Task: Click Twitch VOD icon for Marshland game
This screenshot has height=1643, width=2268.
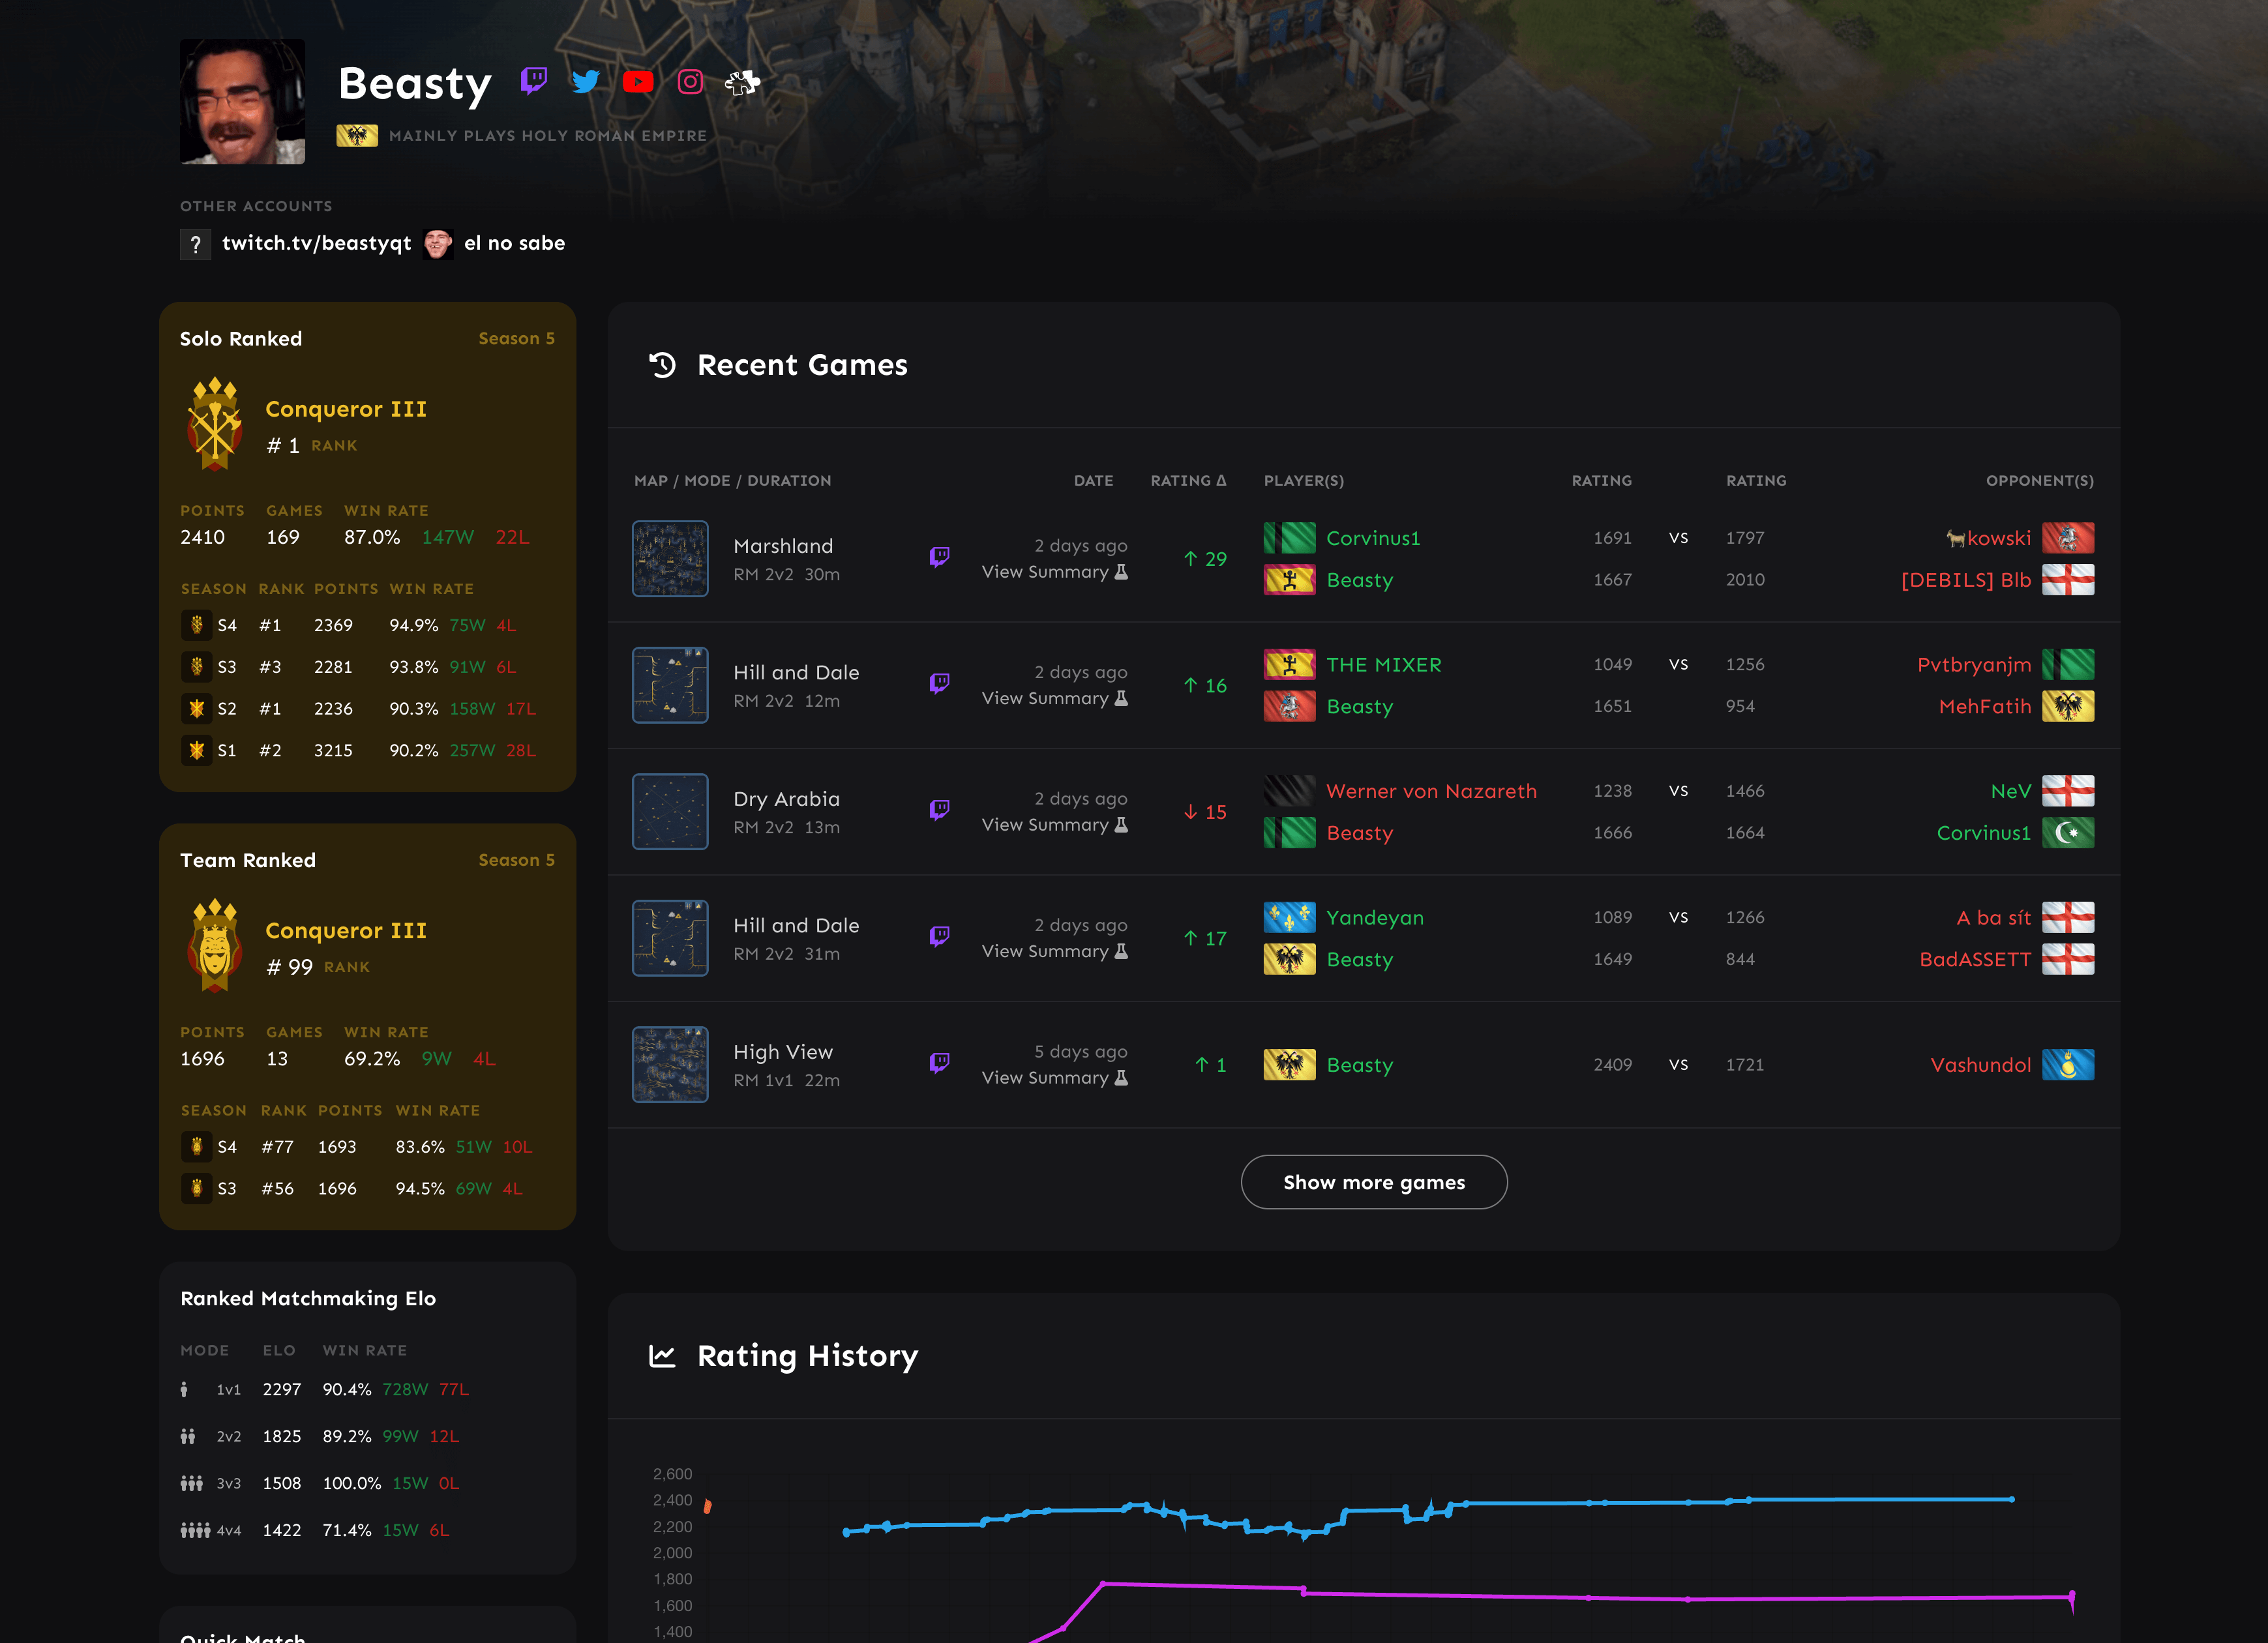Action: [939, 556]
